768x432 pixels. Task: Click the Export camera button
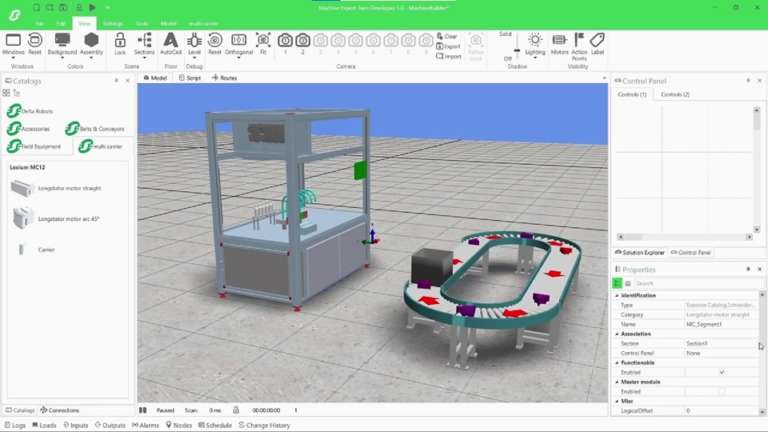point(448,46)
